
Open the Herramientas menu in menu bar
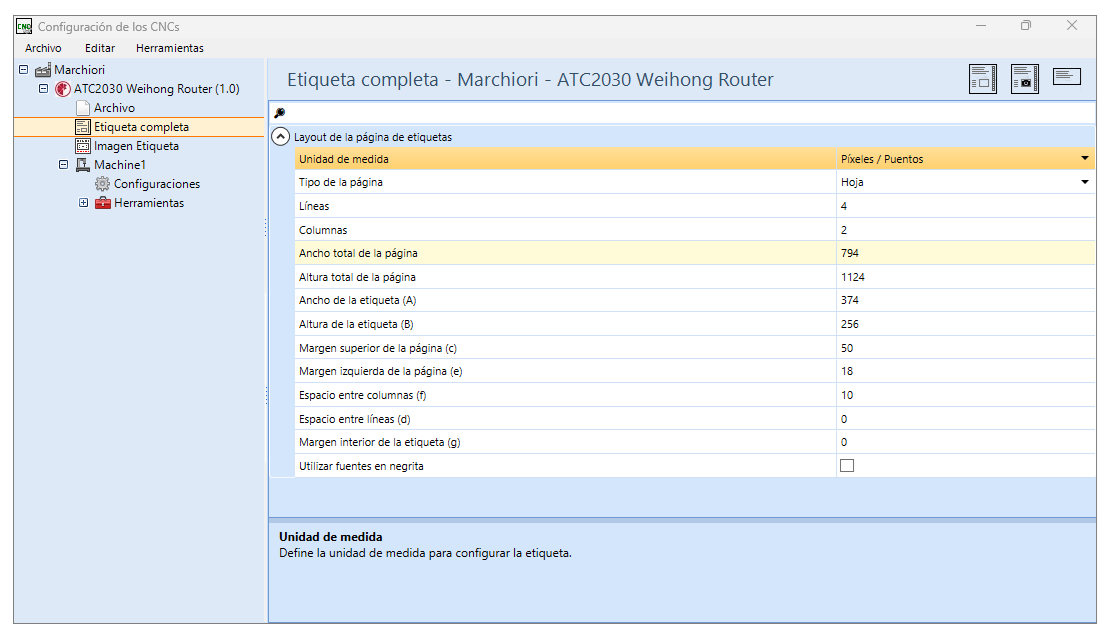click(169, 48)
